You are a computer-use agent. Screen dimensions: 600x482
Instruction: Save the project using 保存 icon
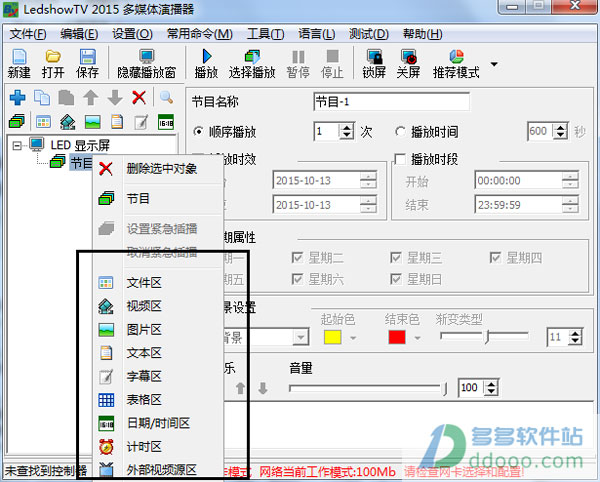pos(87,64)
